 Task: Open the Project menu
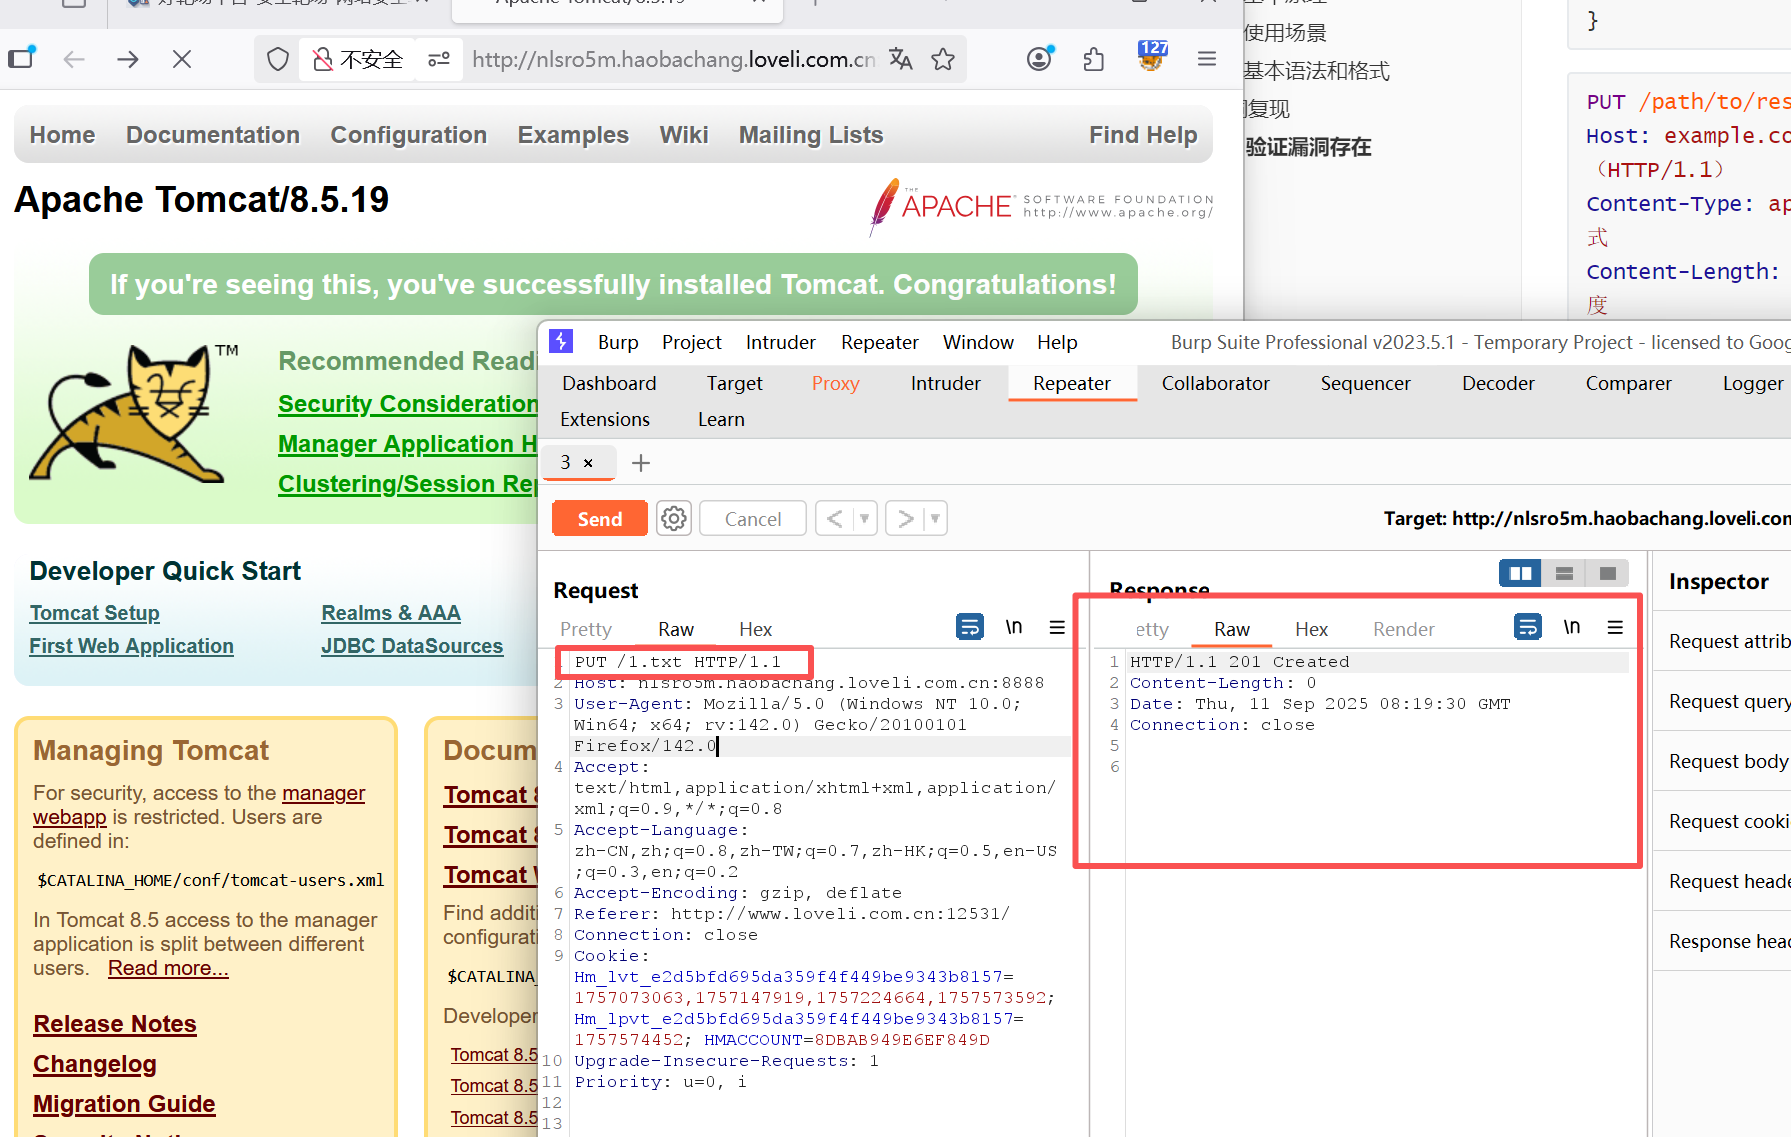click(x=691, y=342)
